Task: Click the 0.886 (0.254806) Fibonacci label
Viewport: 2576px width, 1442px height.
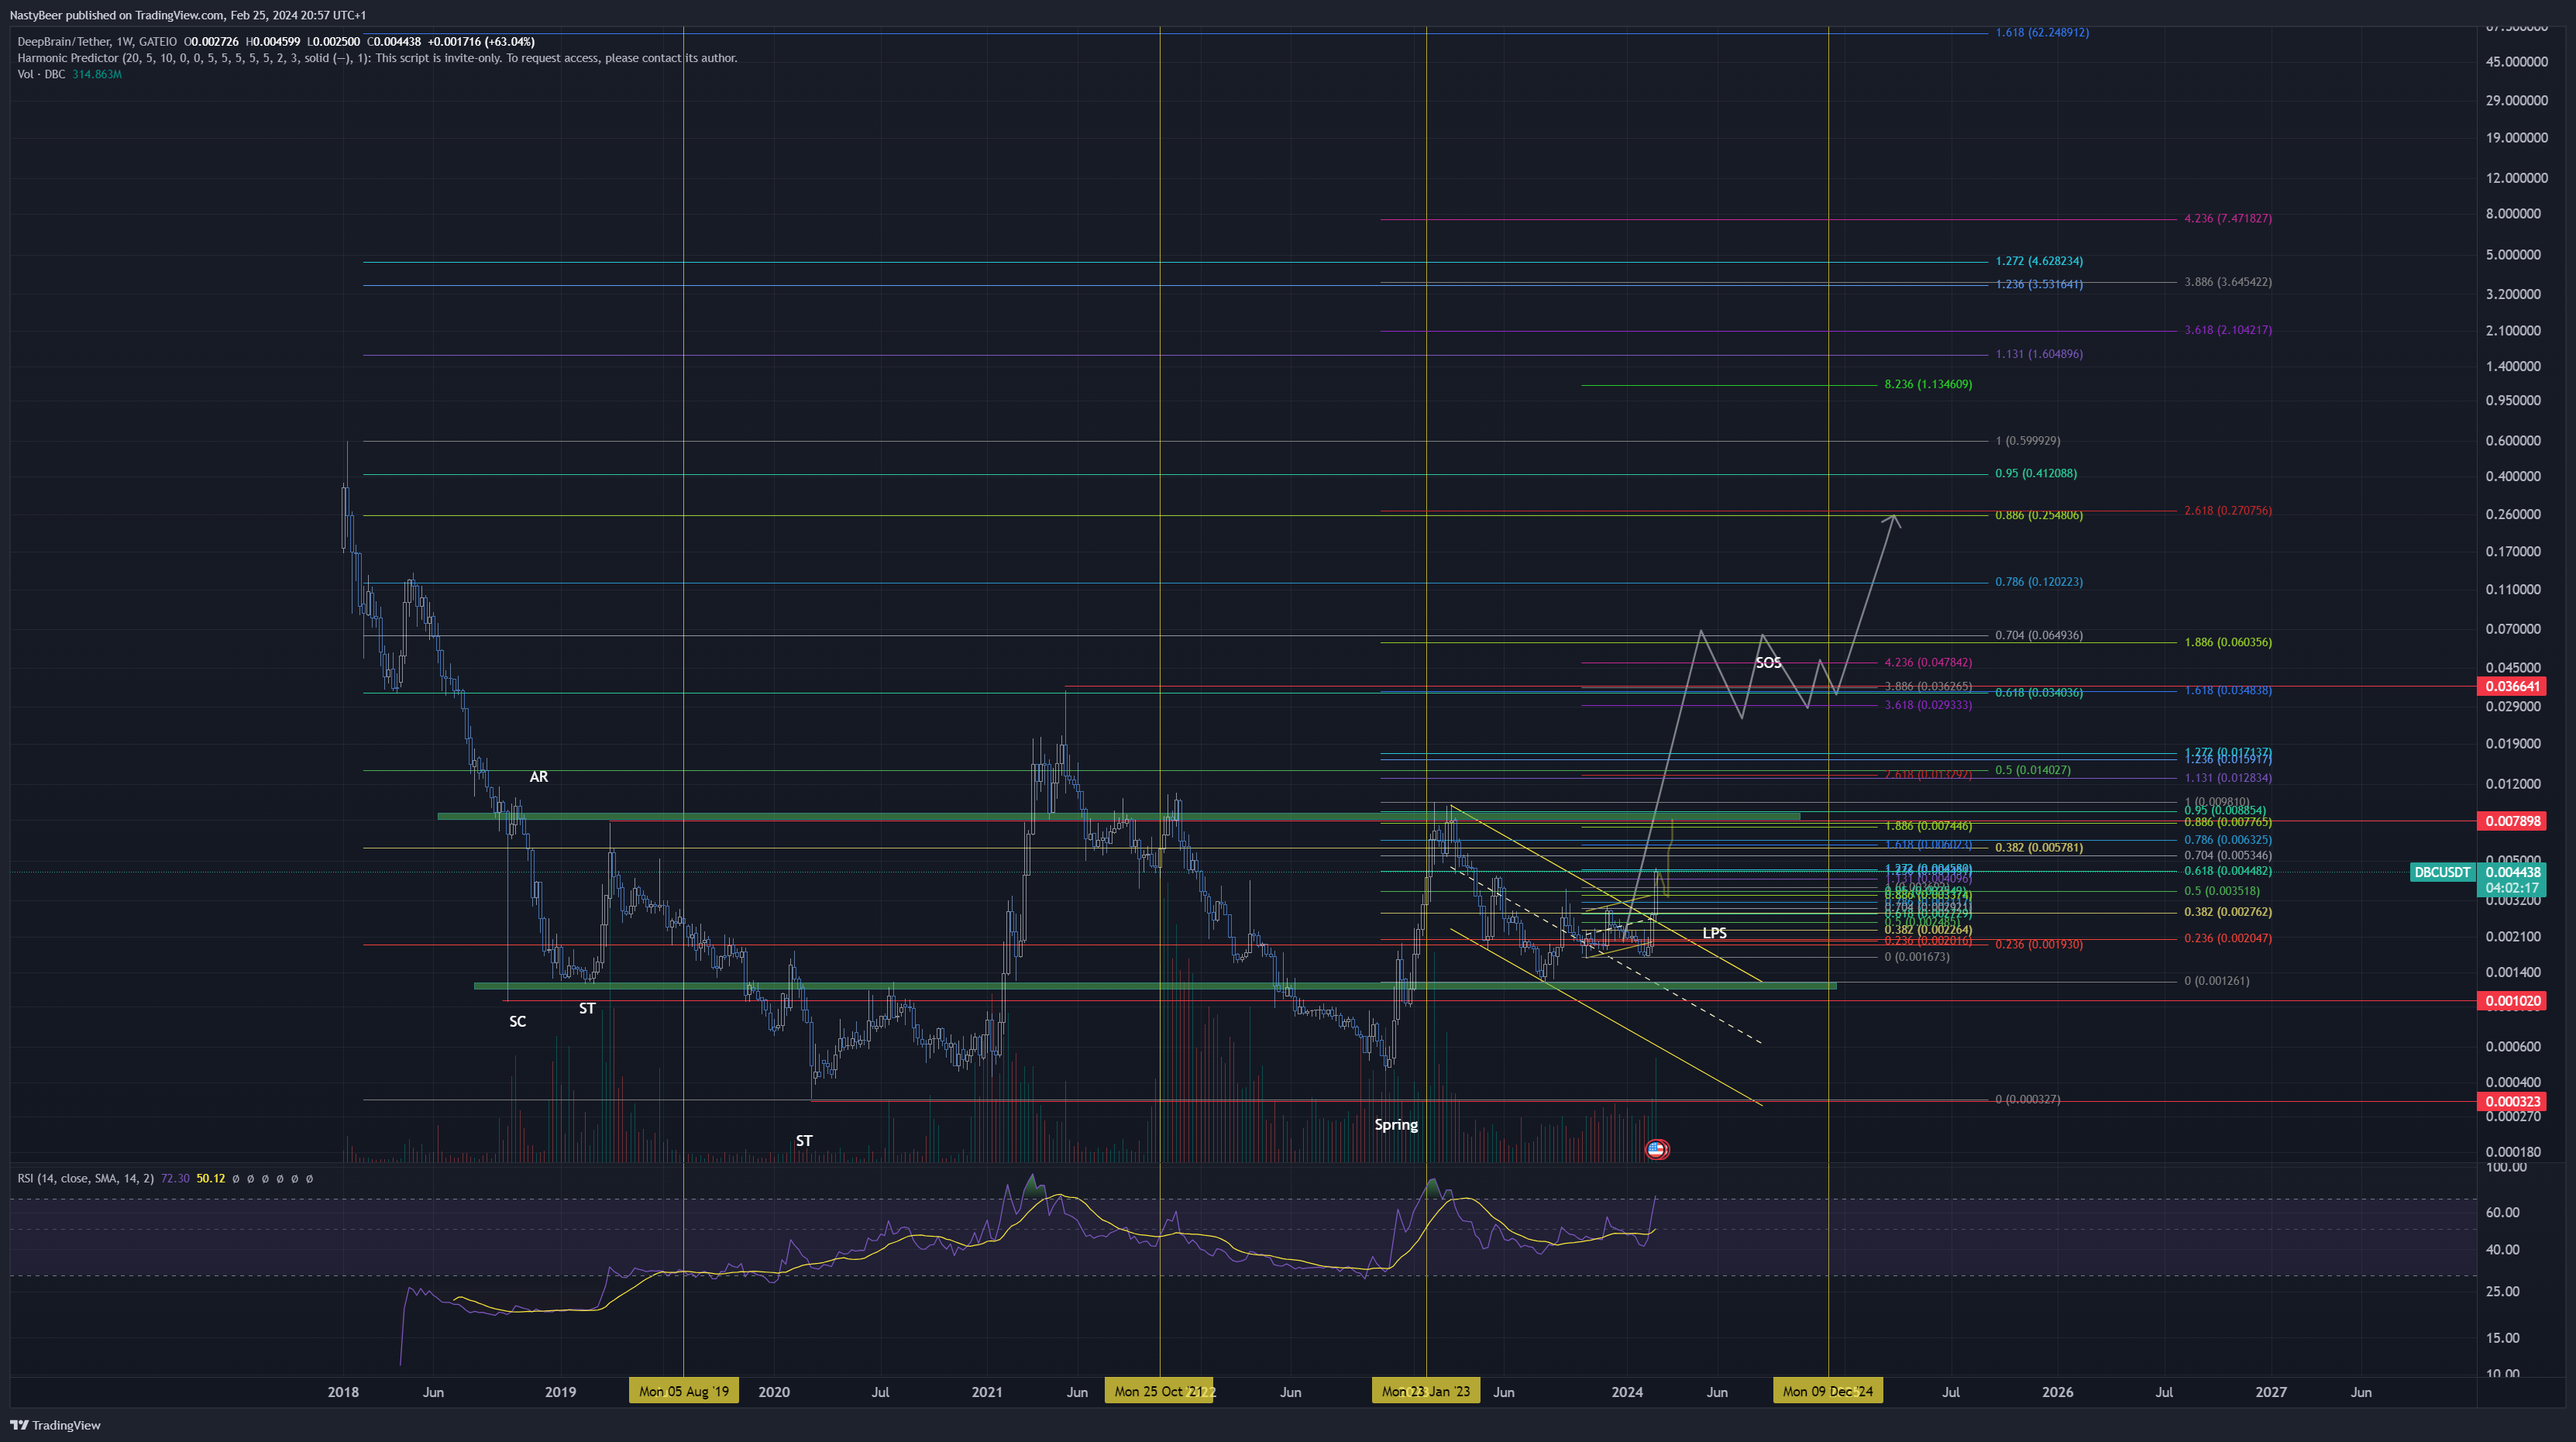Action: pos(2039,516)
